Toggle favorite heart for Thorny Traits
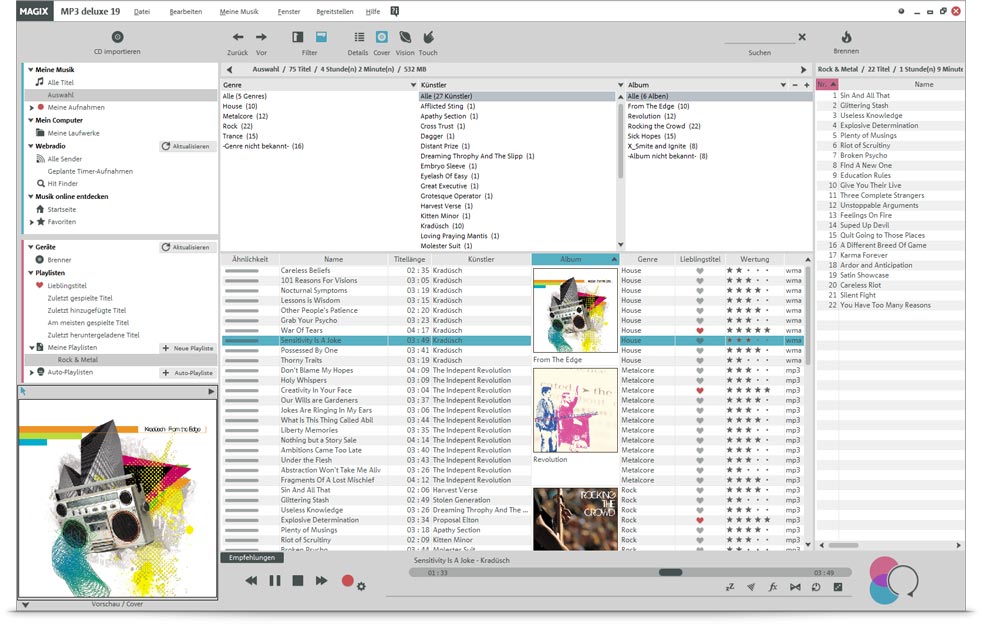 click(x=700, y=361)
